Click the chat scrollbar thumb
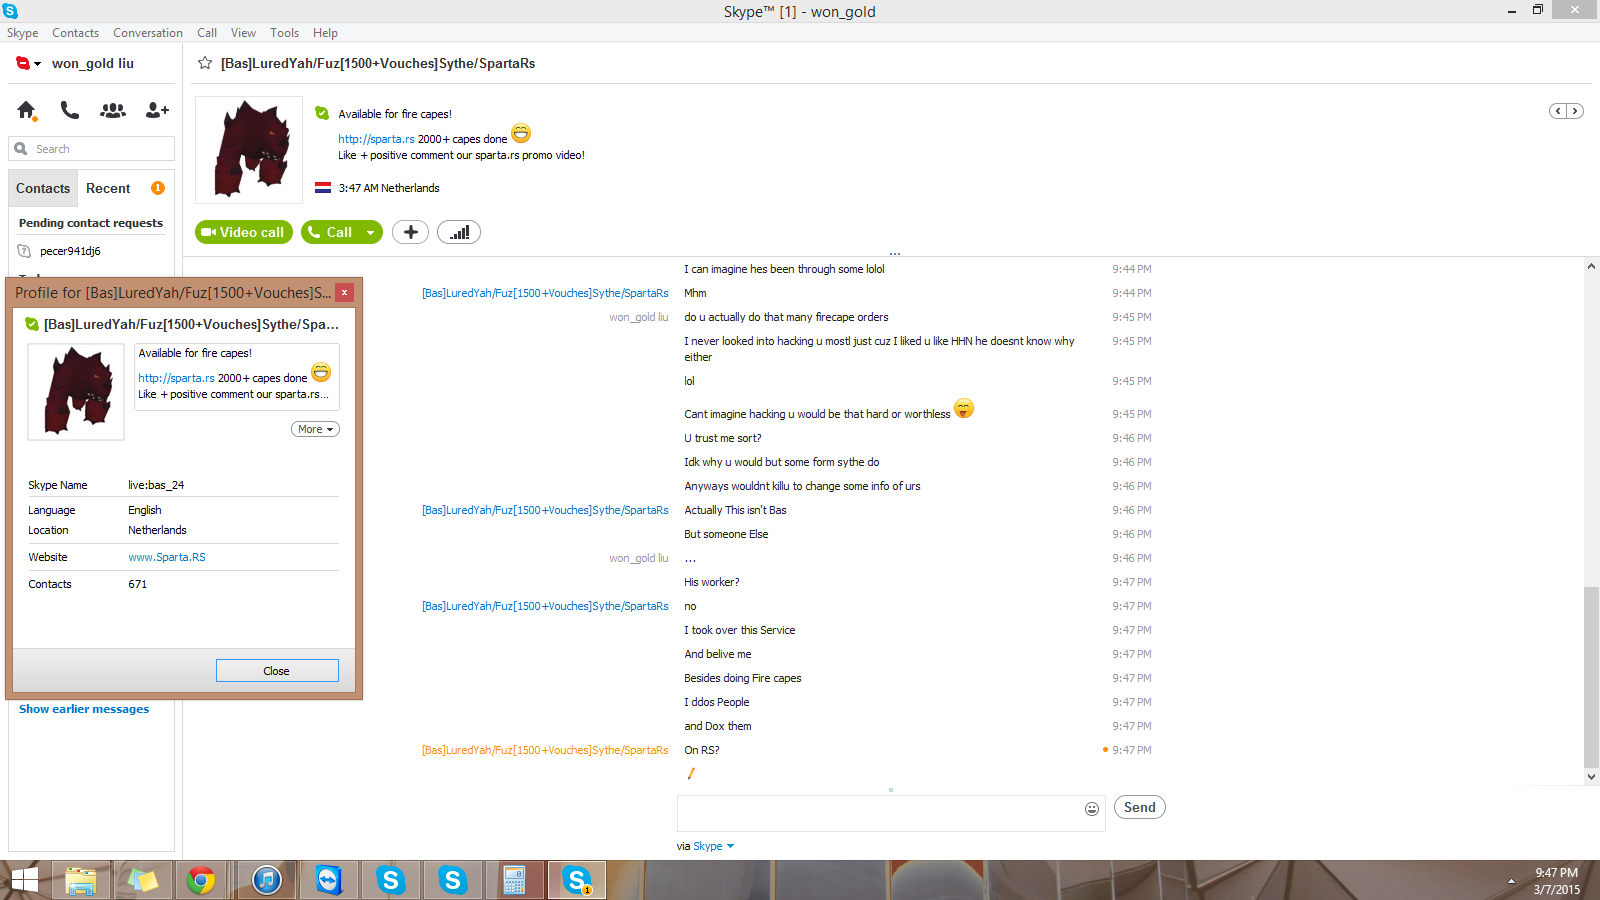 (1591, 675)
